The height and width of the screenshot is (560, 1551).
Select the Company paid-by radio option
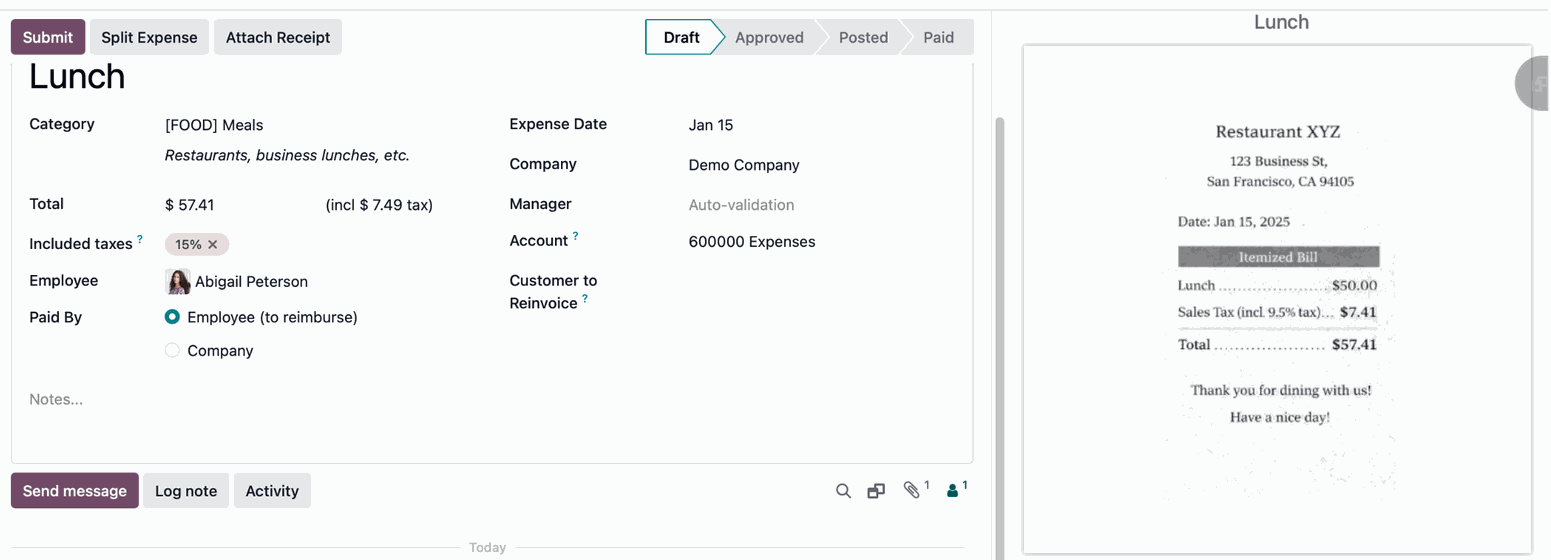pos(172,351)
